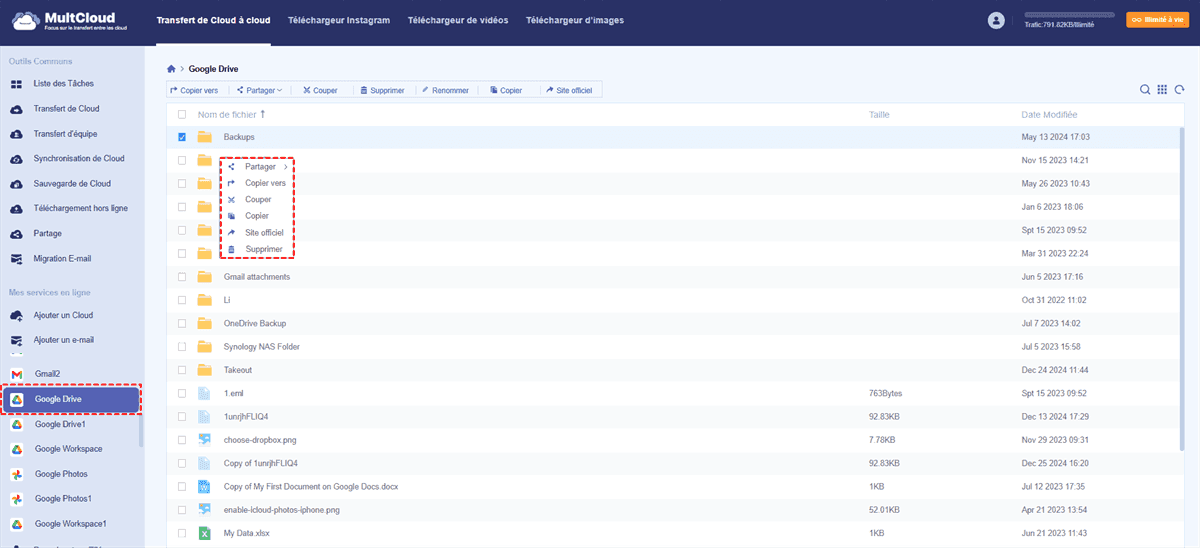This screenshot has height=548, width=1200.
Task: Choose Supprimer in context menu
Action: pyautogui.click(x=258, y=249)
